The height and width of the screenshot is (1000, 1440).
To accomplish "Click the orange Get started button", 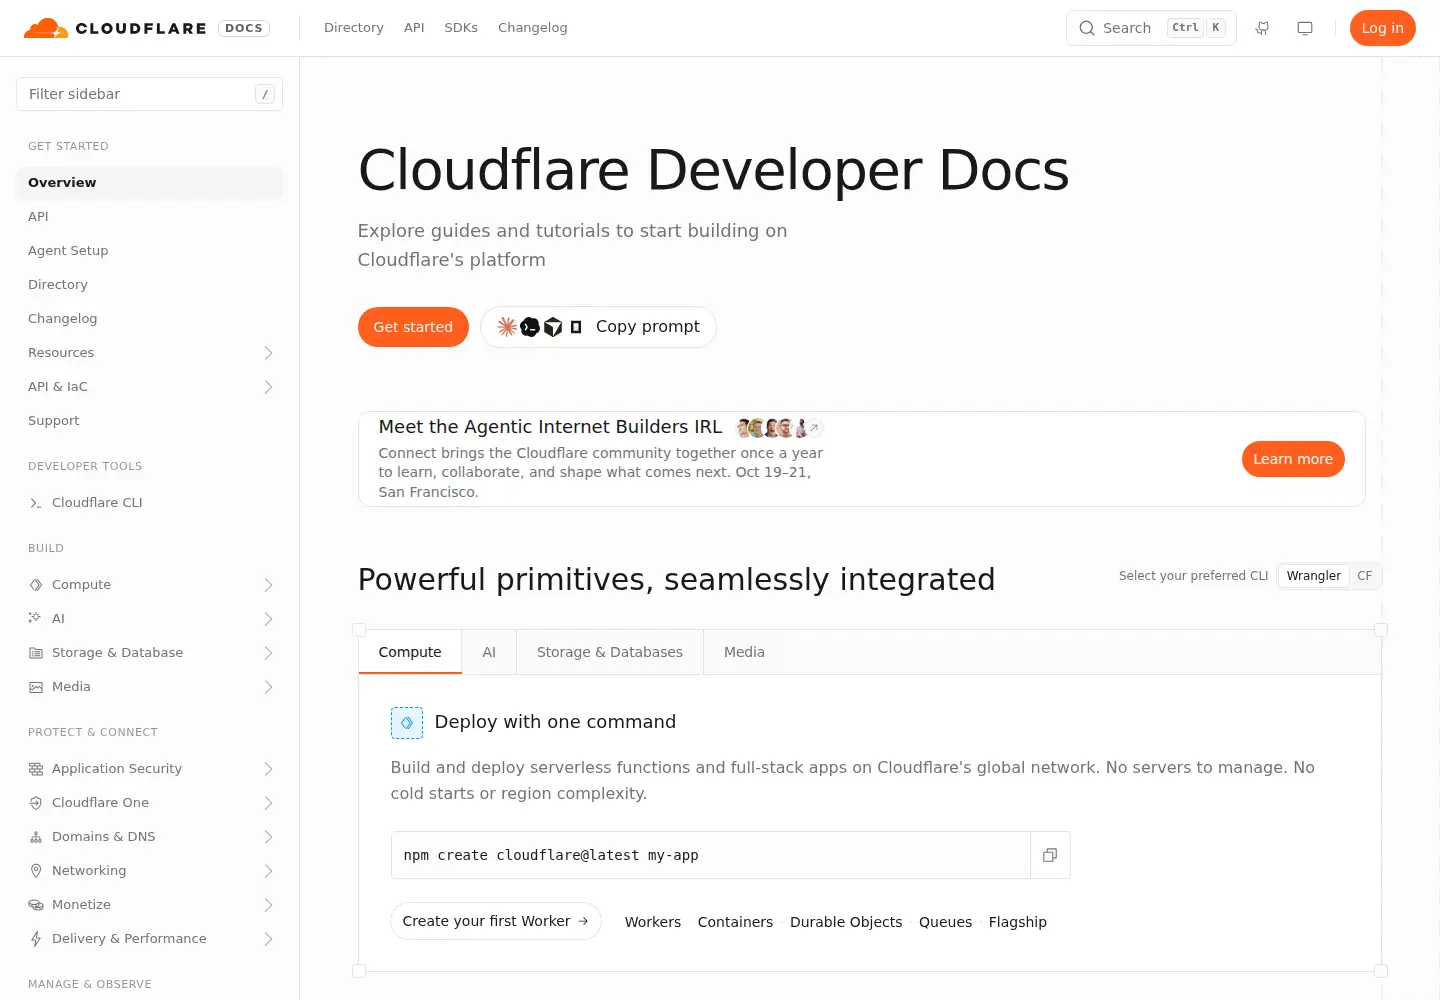I will (x=413, y=327).
